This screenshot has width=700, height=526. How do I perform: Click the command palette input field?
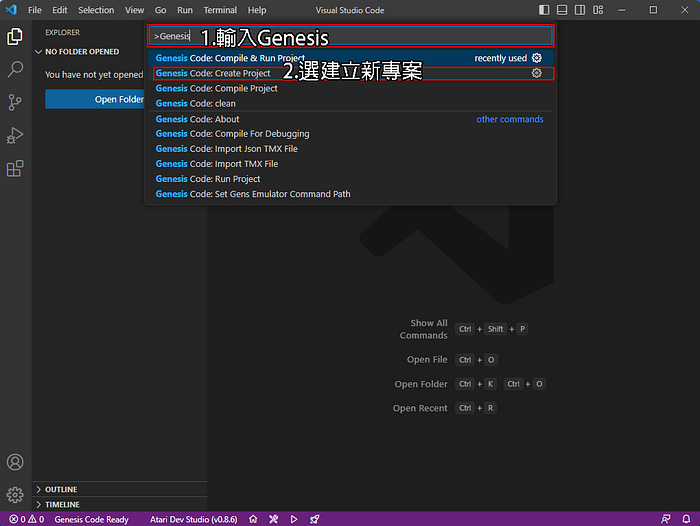[351, 36]
